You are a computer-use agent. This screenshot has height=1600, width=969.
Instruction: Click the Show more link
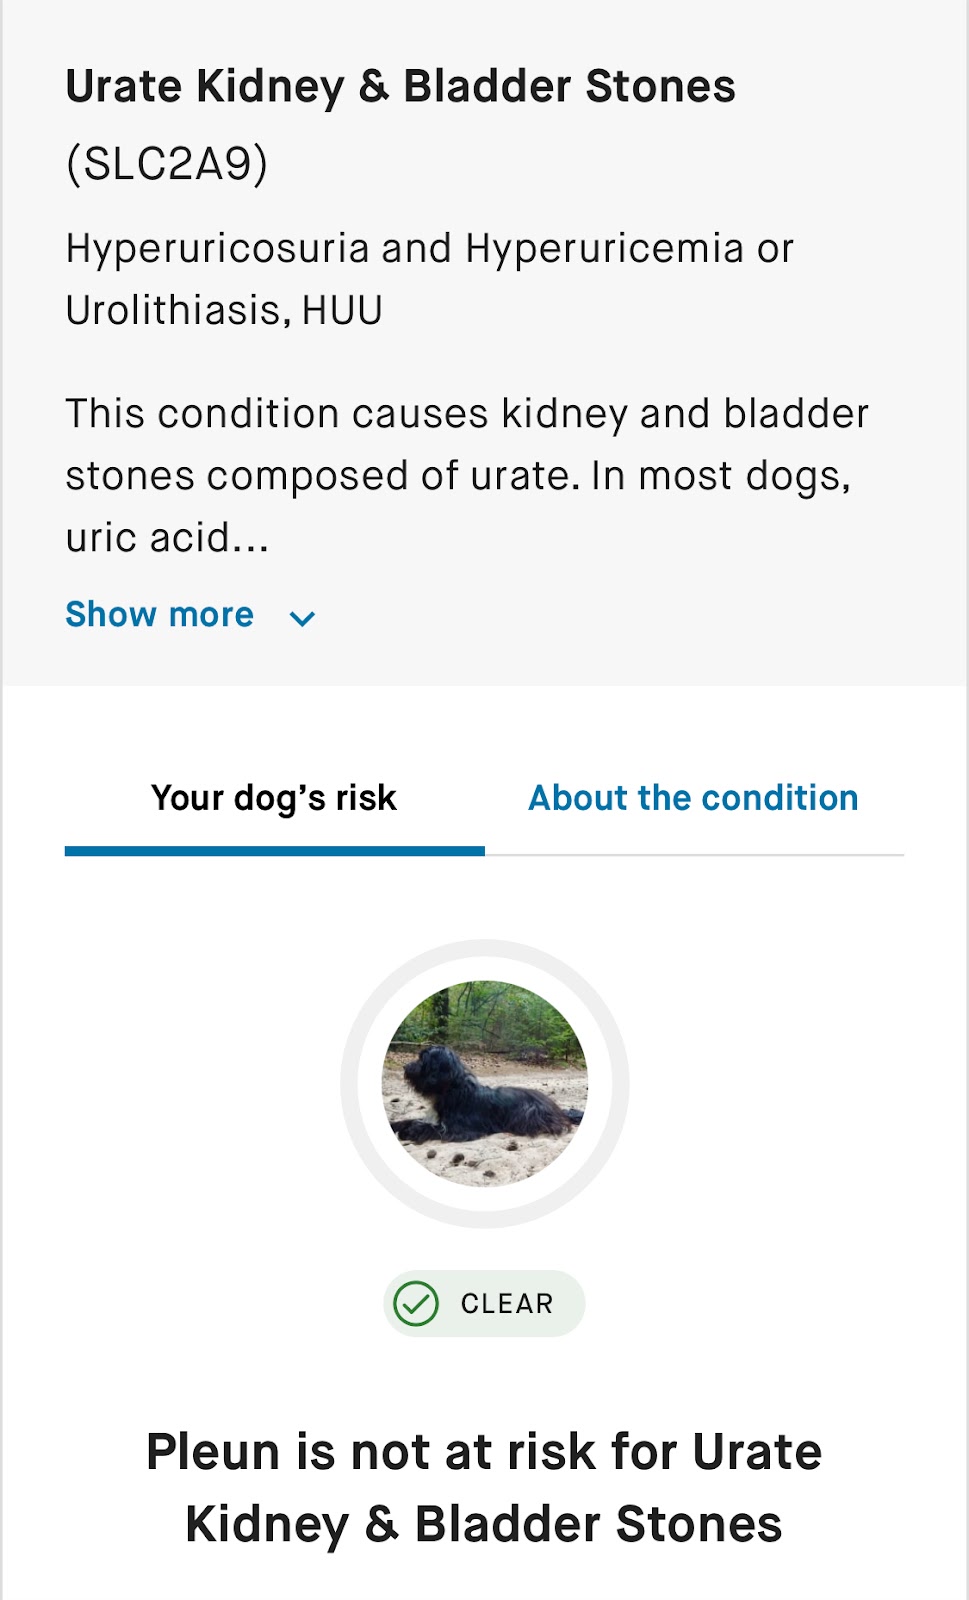[159, 615]
